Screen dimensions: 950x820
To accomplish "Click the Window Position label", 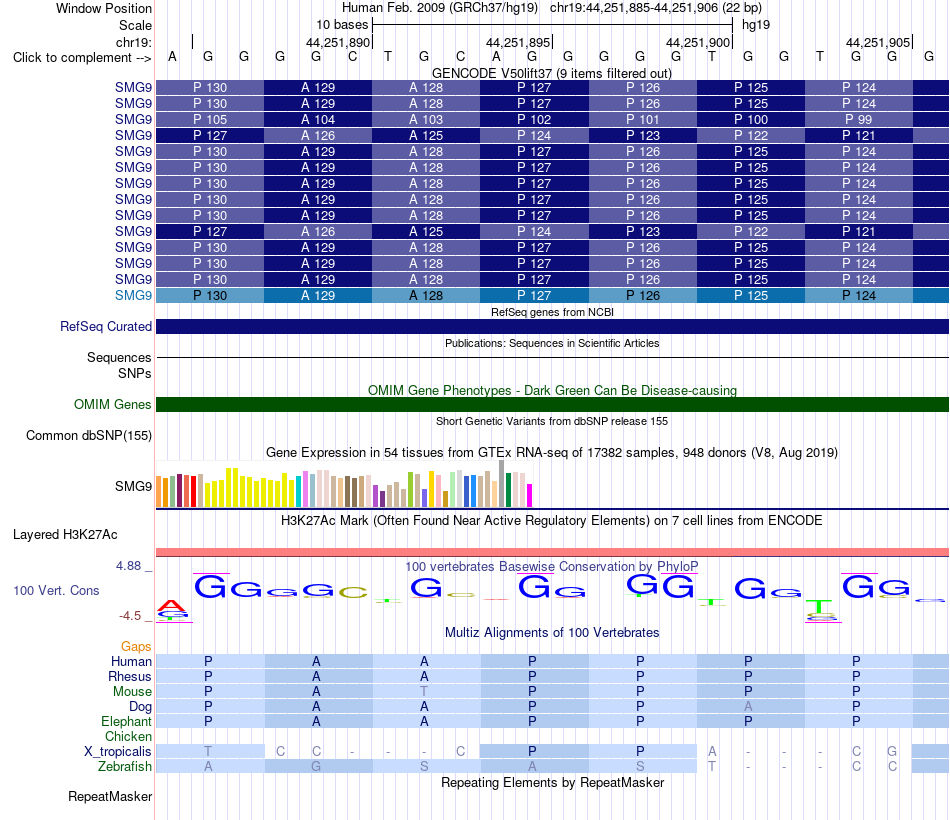I will [x=104, y=8].
